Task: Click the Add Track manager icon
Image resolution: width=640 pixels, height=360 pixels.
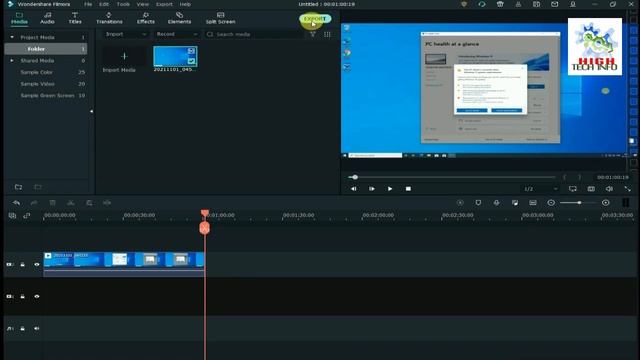Action: point(12,216)
